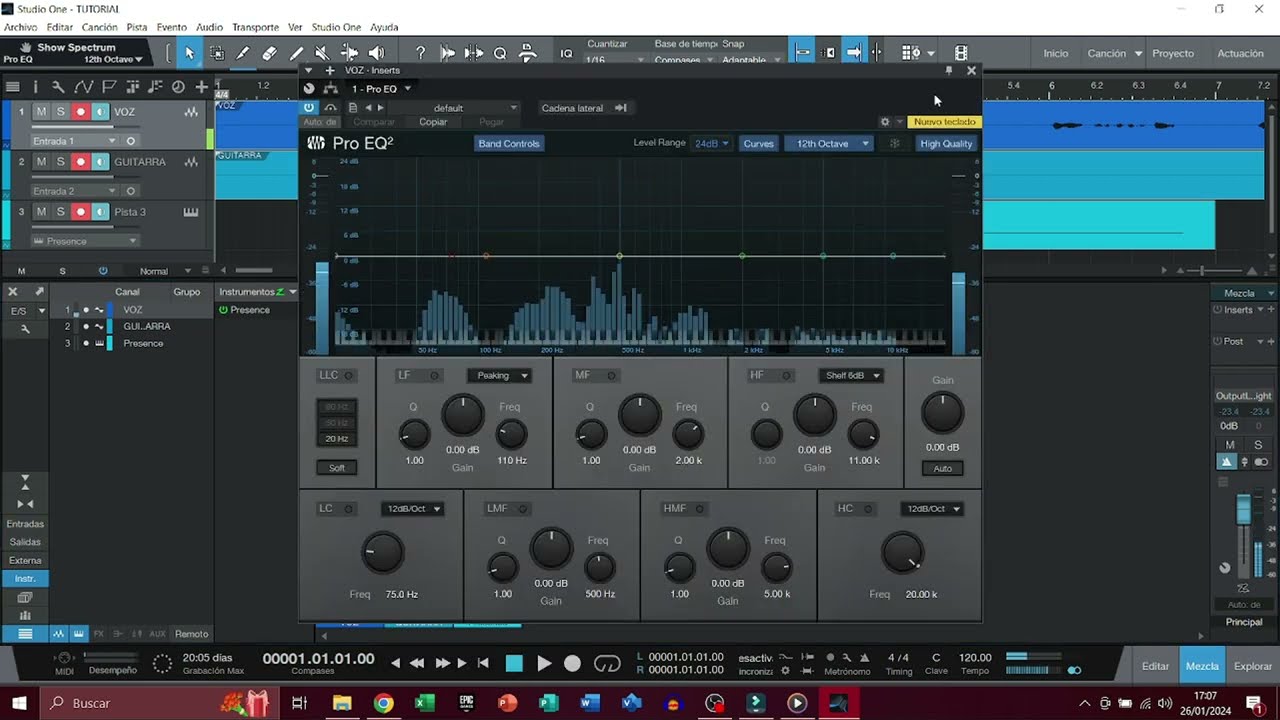Adjust the output Gain knob
Image resolution: width=1280 pixels, height=720 pixels.
click(942, 413)
